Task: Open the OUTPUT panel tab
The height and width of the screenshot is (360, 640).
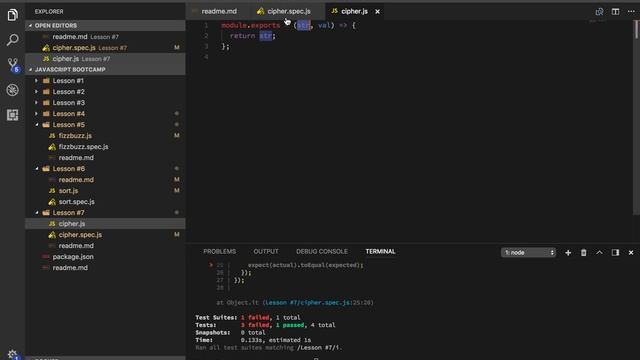Action: (x=266, y=251)
